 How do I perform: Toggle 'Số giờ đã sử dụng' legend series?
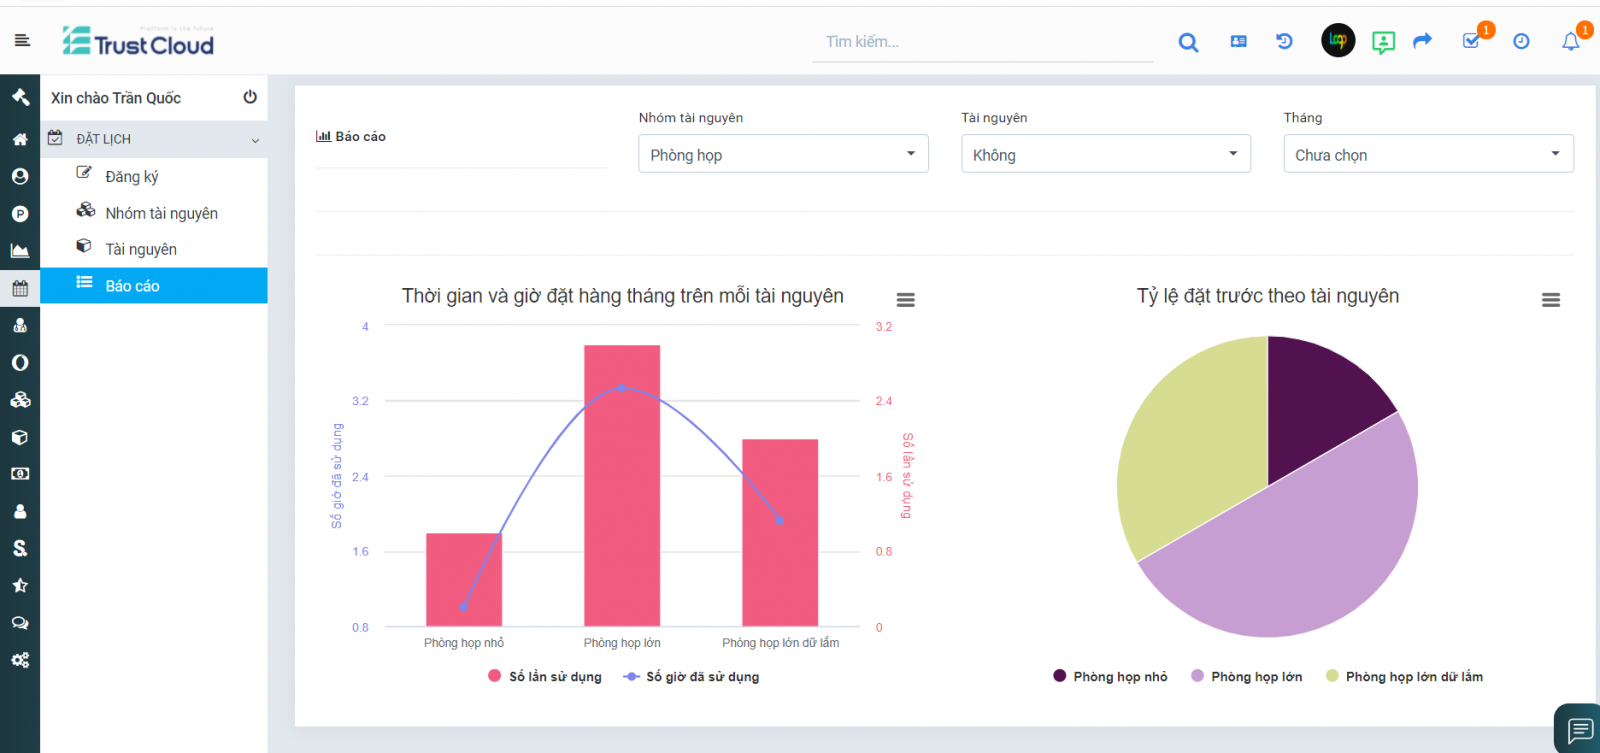(x=692, y=677)
